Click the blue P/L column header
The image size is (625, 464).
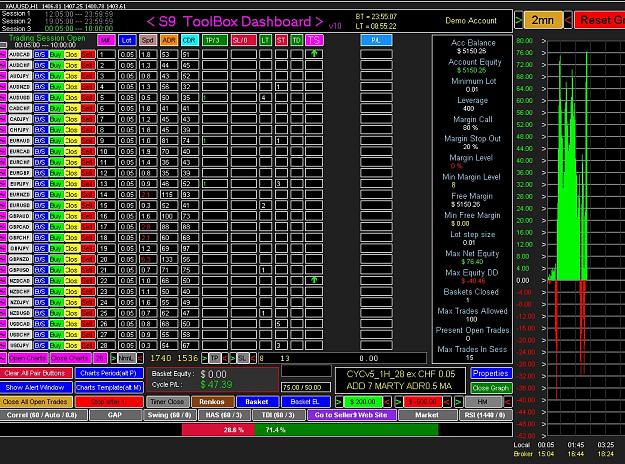coord(376,40)
